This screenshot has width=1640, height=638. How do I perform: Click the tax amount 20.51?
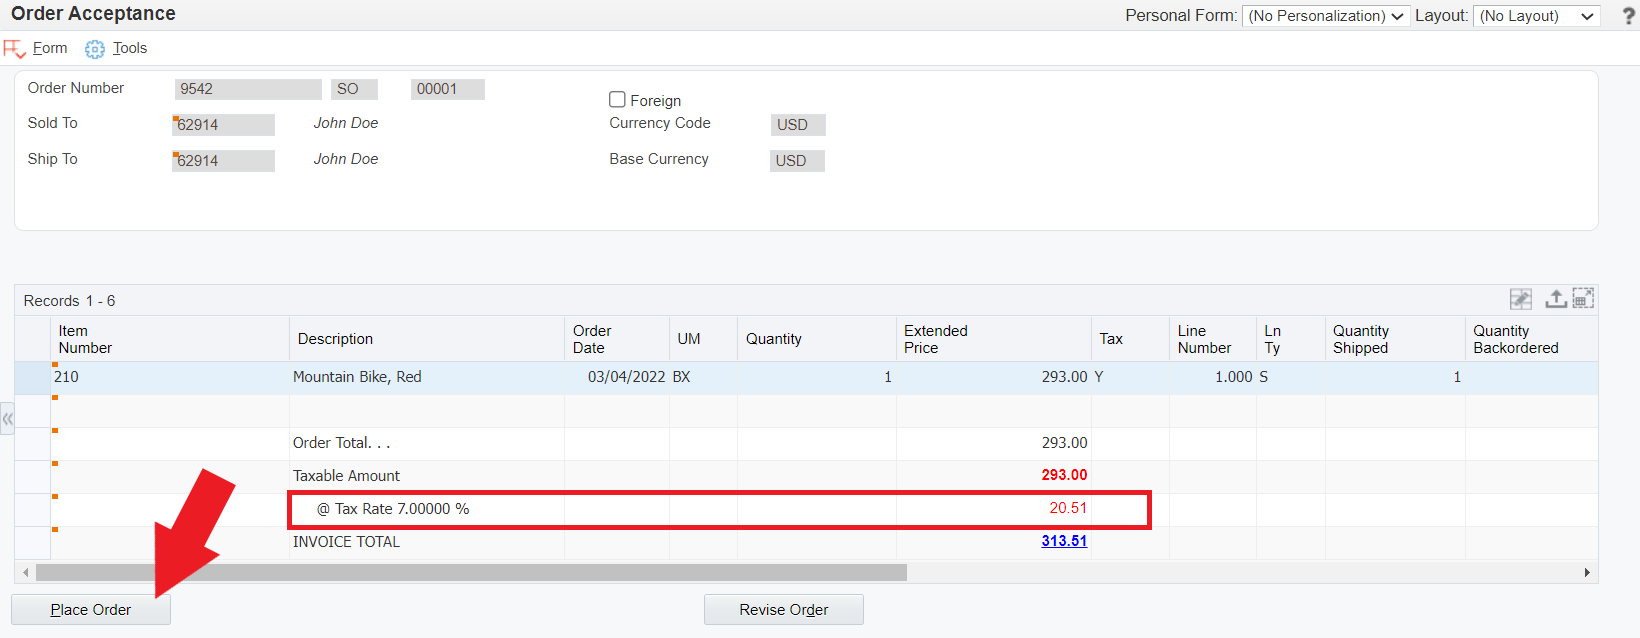click(x=1068, y=508)
